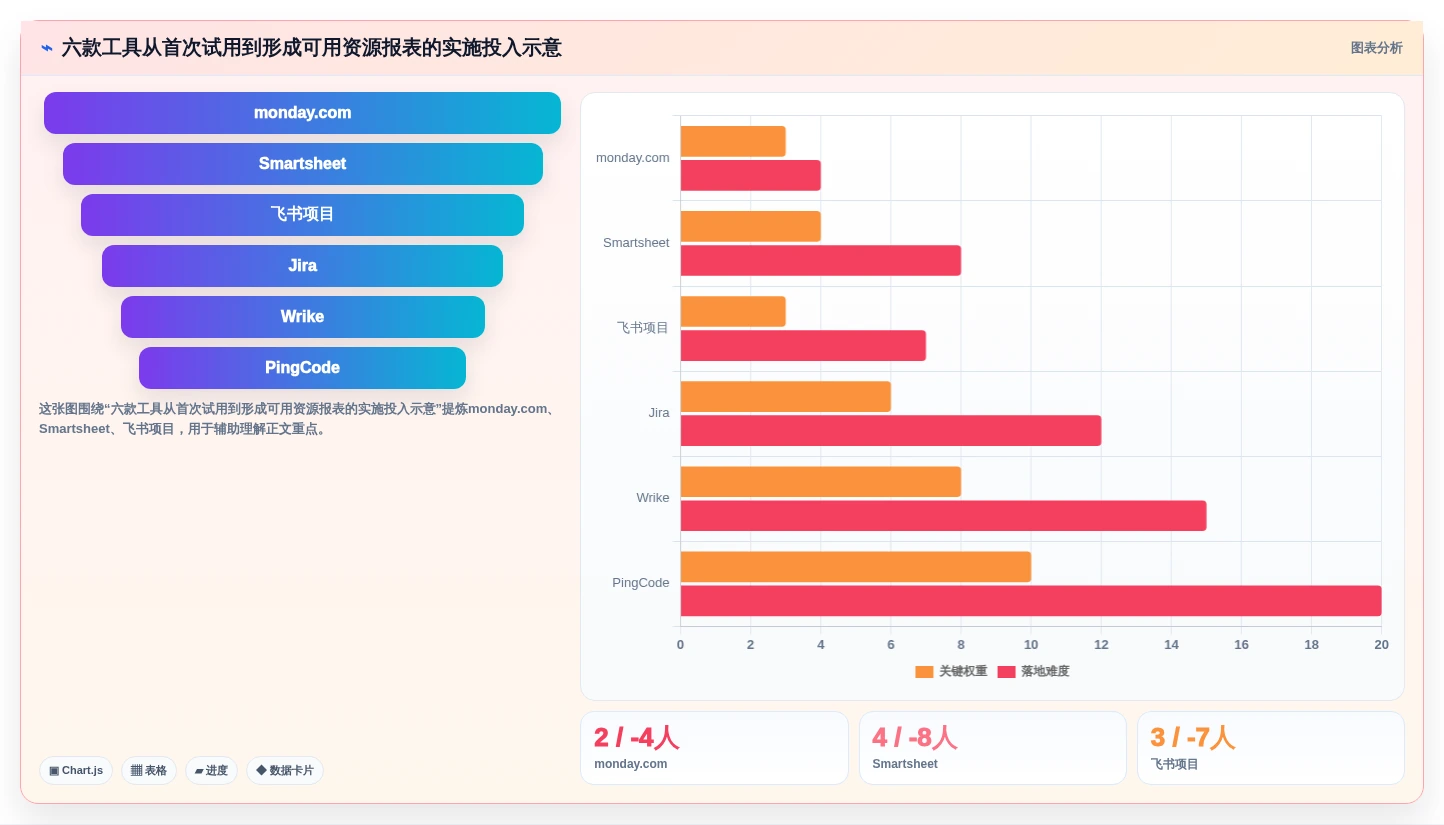This screenshot has height=825, width=1444.
Task: Click the 进度 tag chip
Action: pyautogui.click(x=211, y=770)
